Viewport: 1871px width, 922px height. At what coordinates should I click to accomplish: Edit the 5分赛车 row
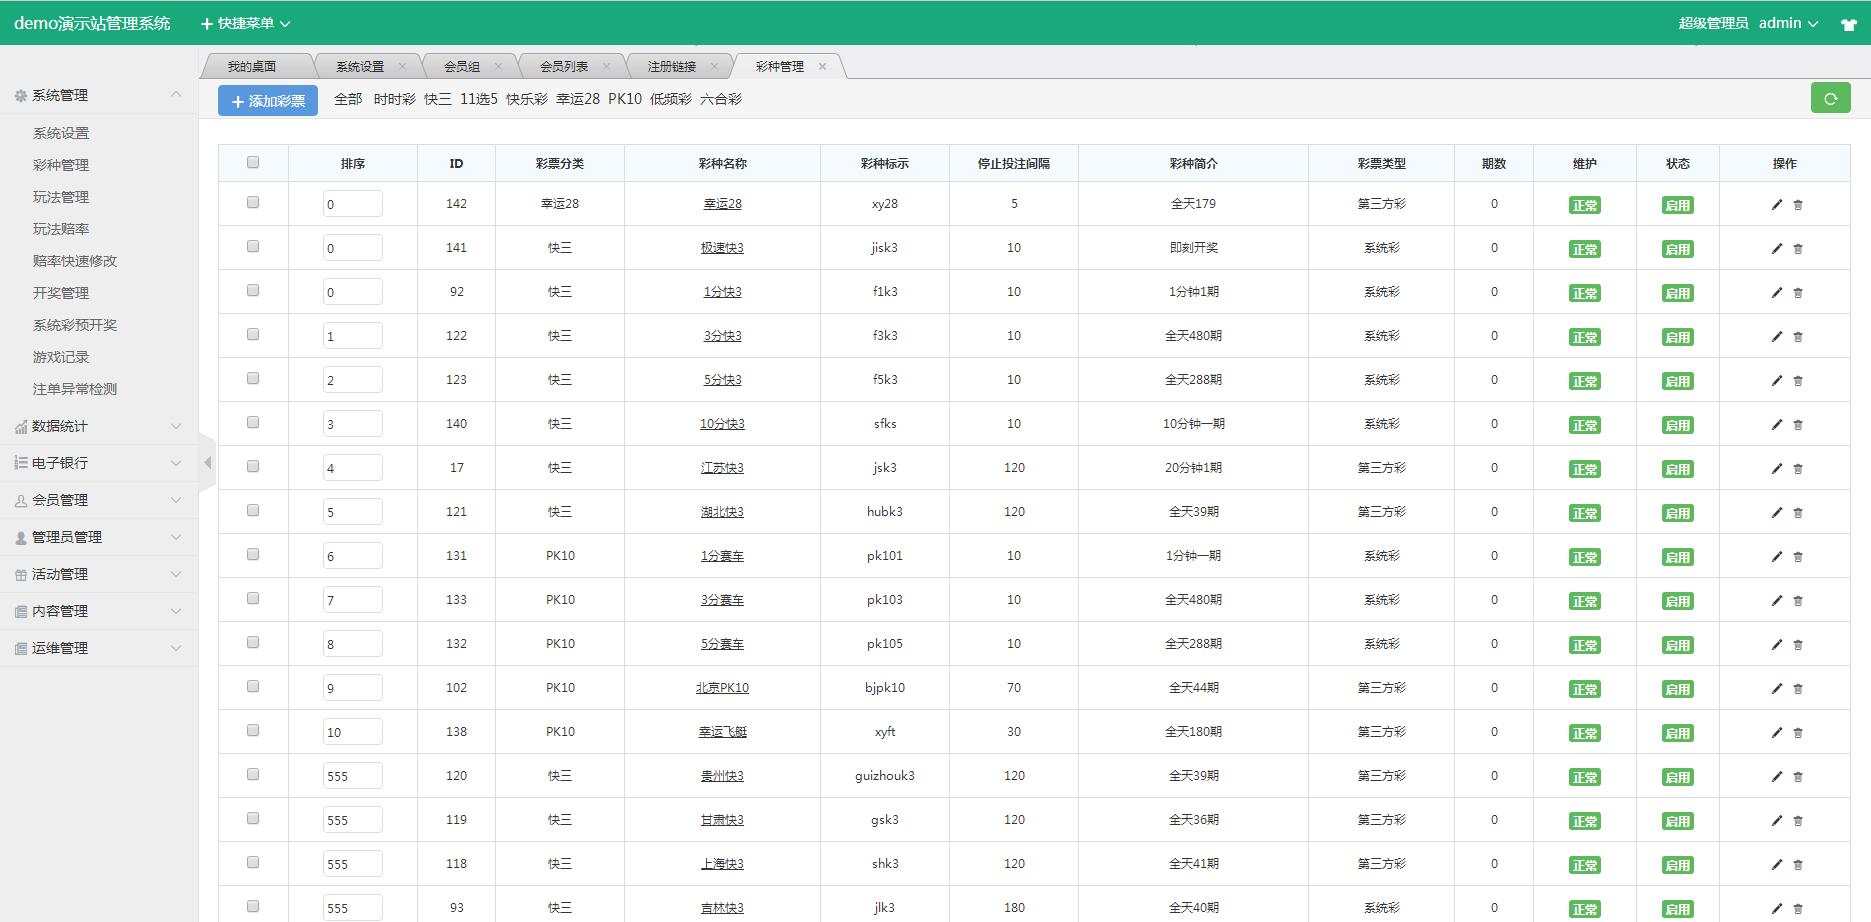[1777, 644]
